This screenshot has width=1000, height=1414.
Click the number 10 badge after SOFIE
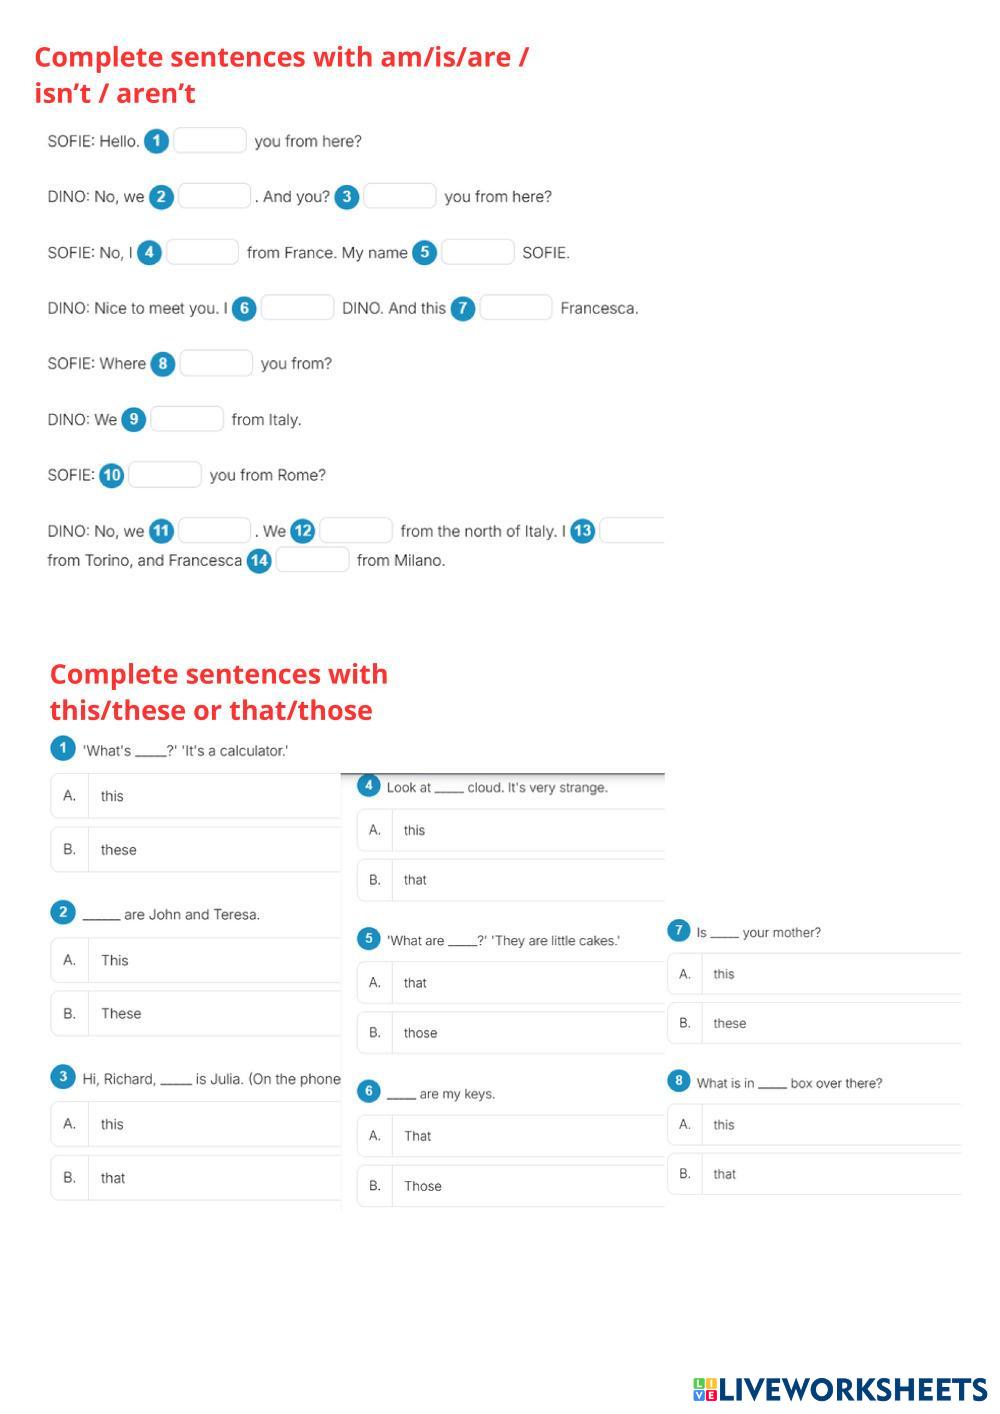click(x=112, y=475)
